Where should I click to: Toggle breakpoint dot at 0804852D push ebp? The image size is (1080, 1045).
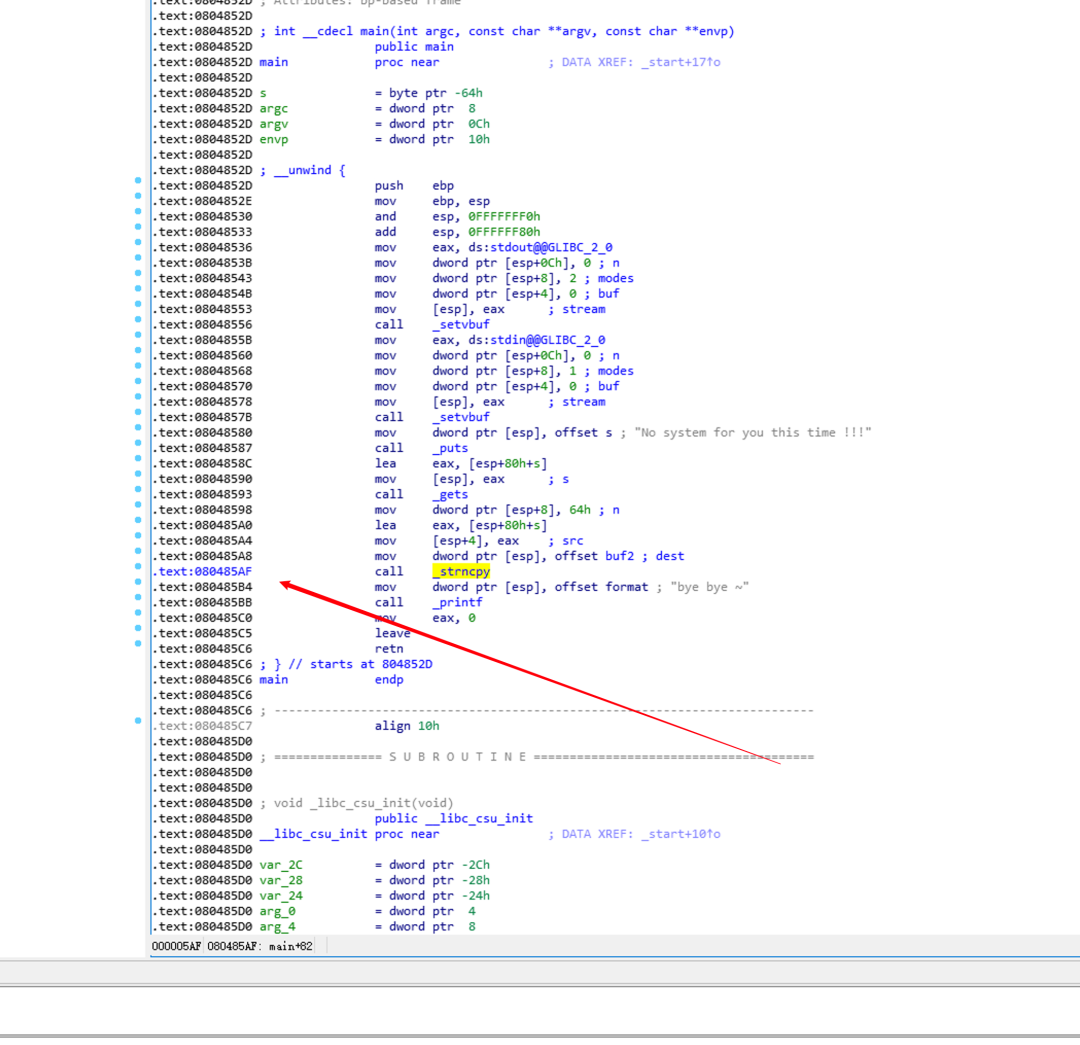tap(138, 180)
